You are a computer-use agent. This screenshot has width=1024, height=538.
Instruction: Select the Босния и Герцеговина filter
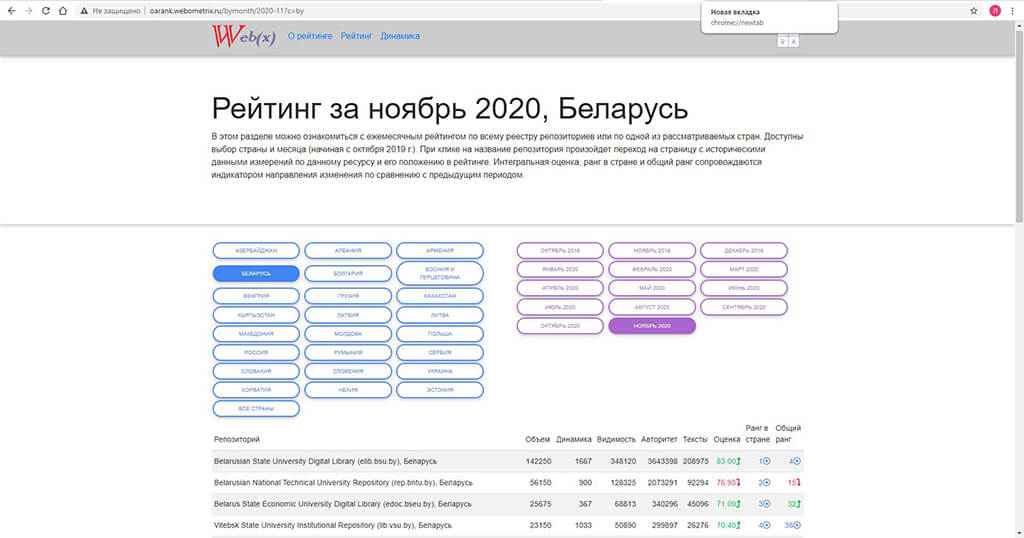[x=440, y=273]
